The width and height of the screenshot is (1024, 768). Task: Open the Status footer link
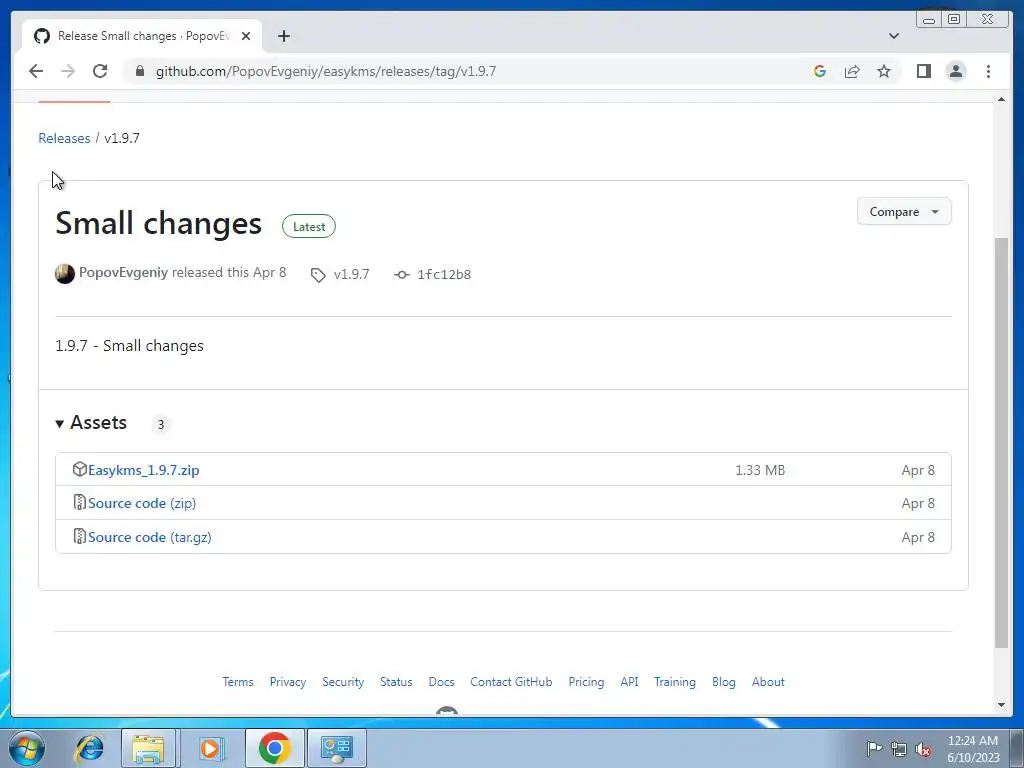[396, 682]
